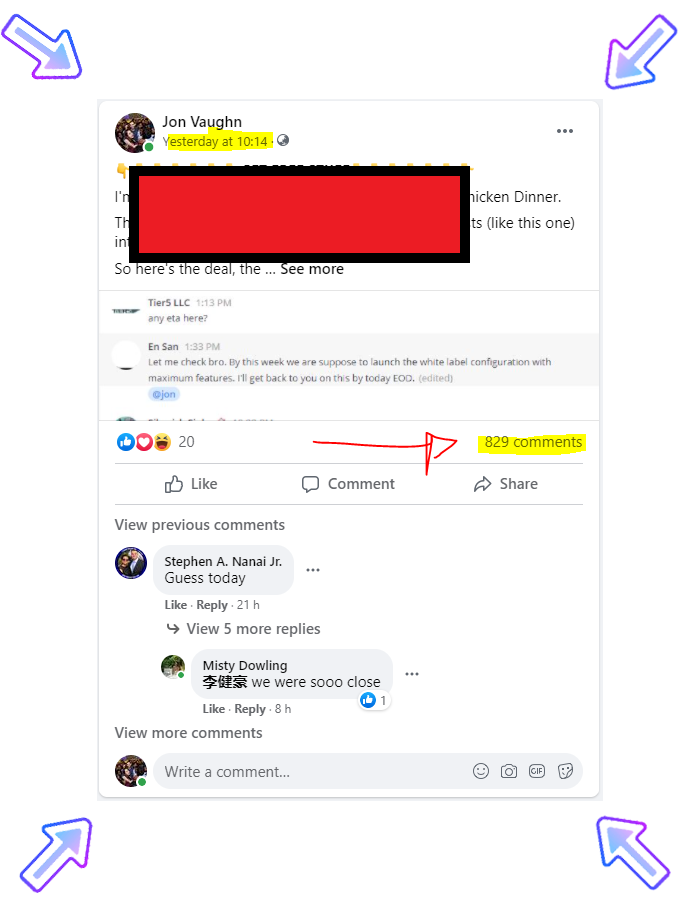Screen dimensions: 700x900
Task: Open Jon Vaughn's profile name
Action: coord(202,122)
